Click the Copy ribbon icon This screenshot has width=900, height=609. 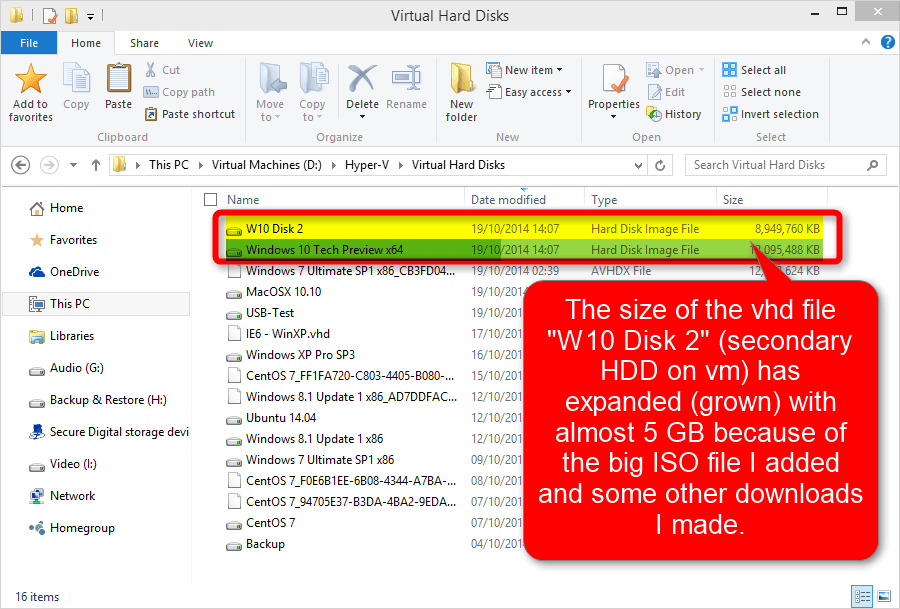tap(76, 79)
